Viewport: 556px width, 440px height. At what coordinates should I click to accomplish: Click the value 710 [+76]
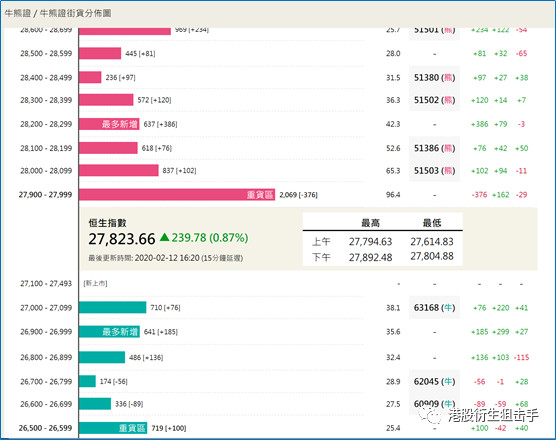pyautogui.click(x=165, y=308)
